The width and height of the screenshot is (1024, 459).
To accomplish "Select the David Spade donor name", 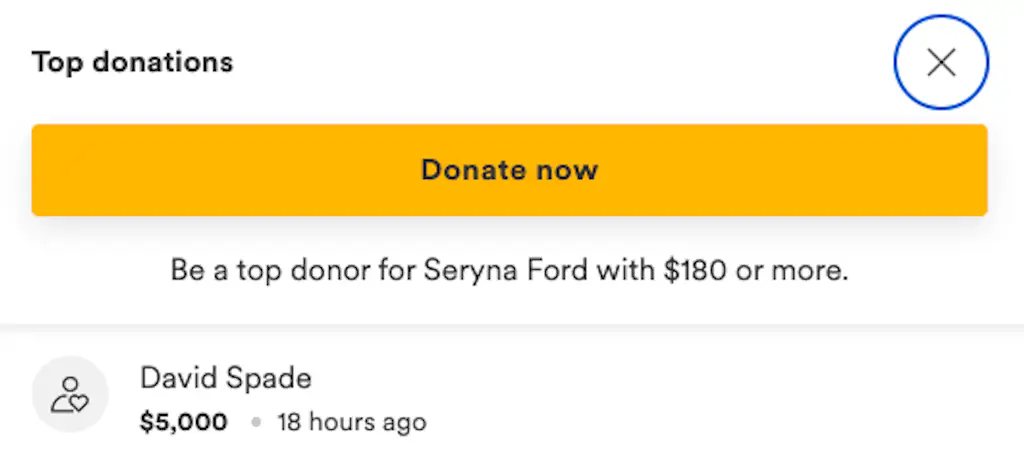I will (225, 378).
